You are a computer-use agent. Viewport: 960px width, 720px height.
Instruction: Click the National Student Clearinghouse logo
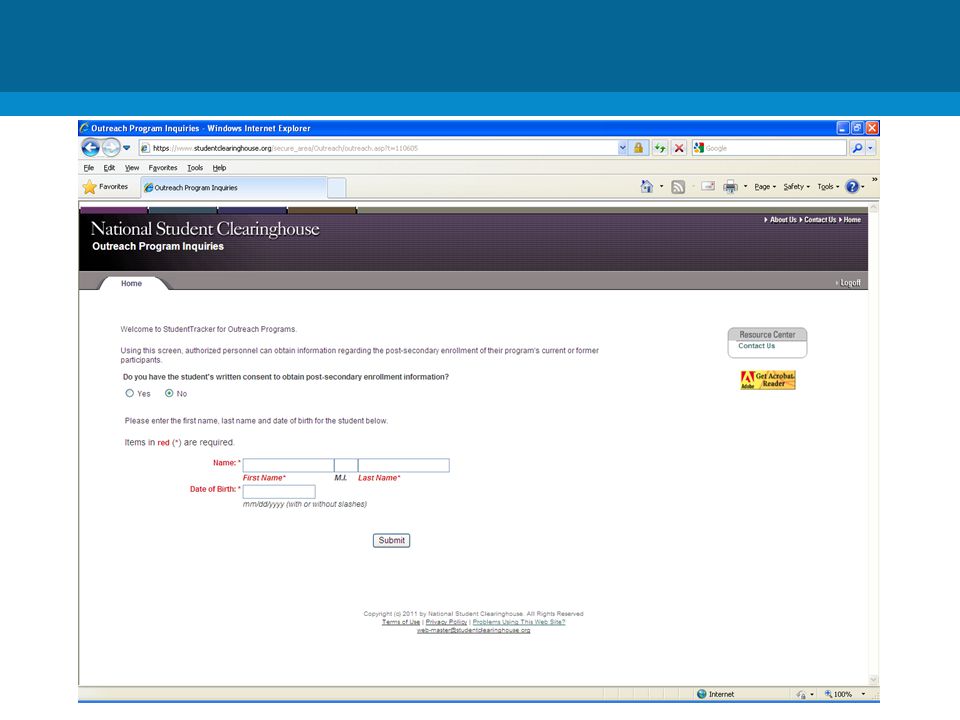[x=205, y=228]
